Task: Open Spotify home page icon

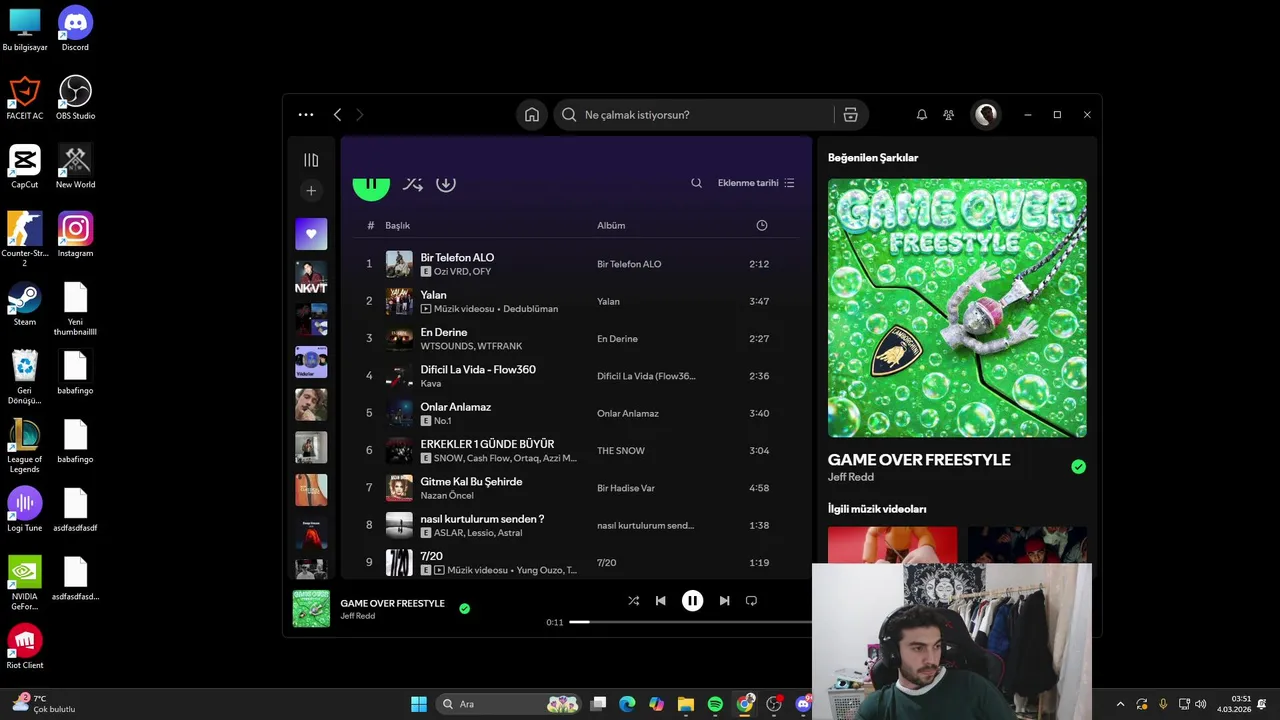Action: [532, 115]
